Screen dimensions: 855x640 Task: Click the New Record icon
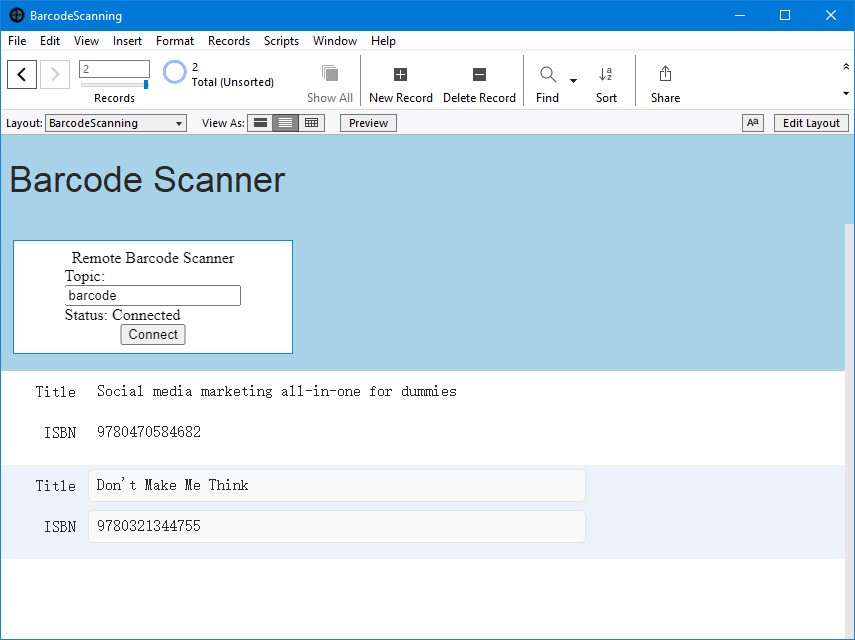pos(400,75)
